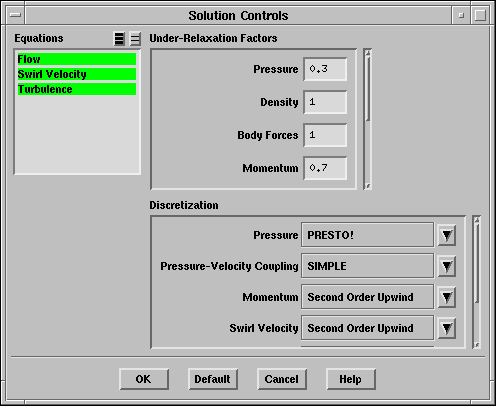Open Help for Solution Controls
The height and width of the screenshot is (406, 496).
pyautogui.click(x=351, y=379)
